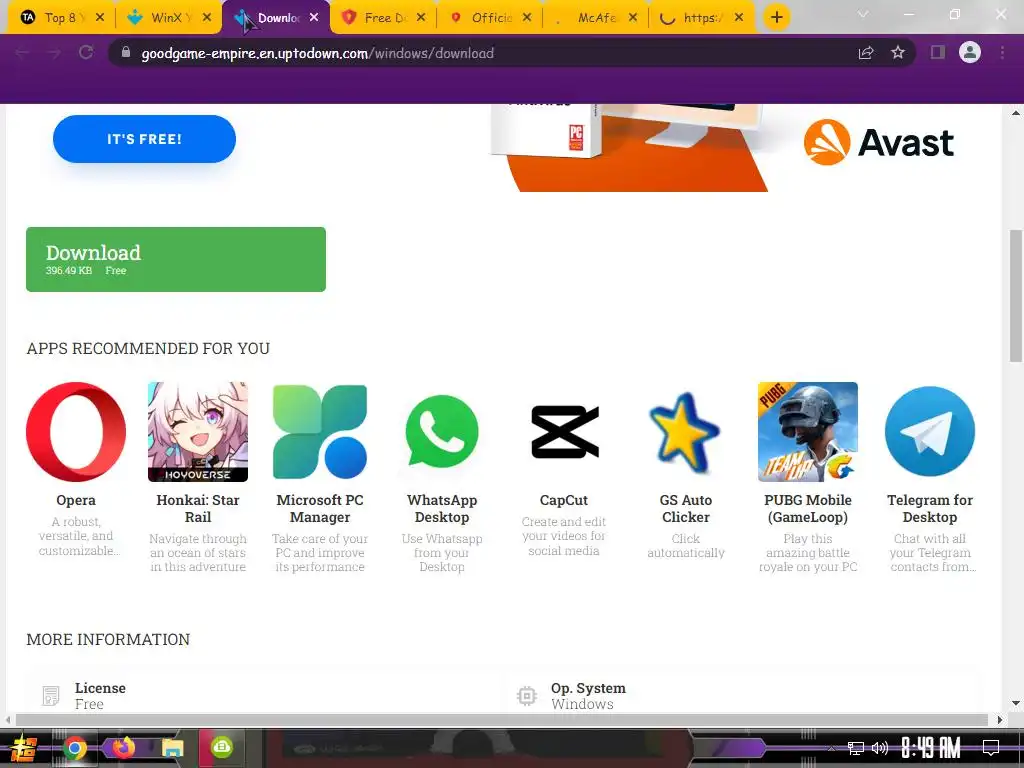Close the WinX tab

[207, 18]
